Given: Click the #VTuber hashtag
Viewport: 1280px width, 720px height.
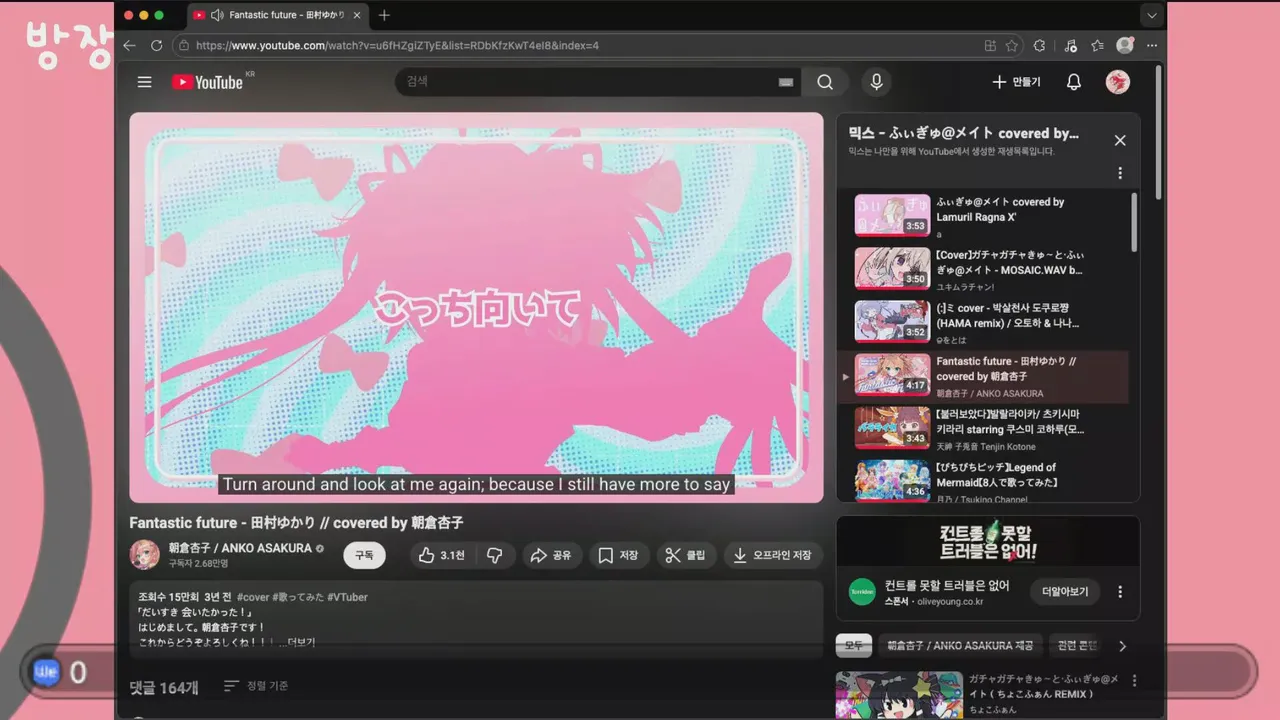Looking at the screenshot, I should 347,597.
